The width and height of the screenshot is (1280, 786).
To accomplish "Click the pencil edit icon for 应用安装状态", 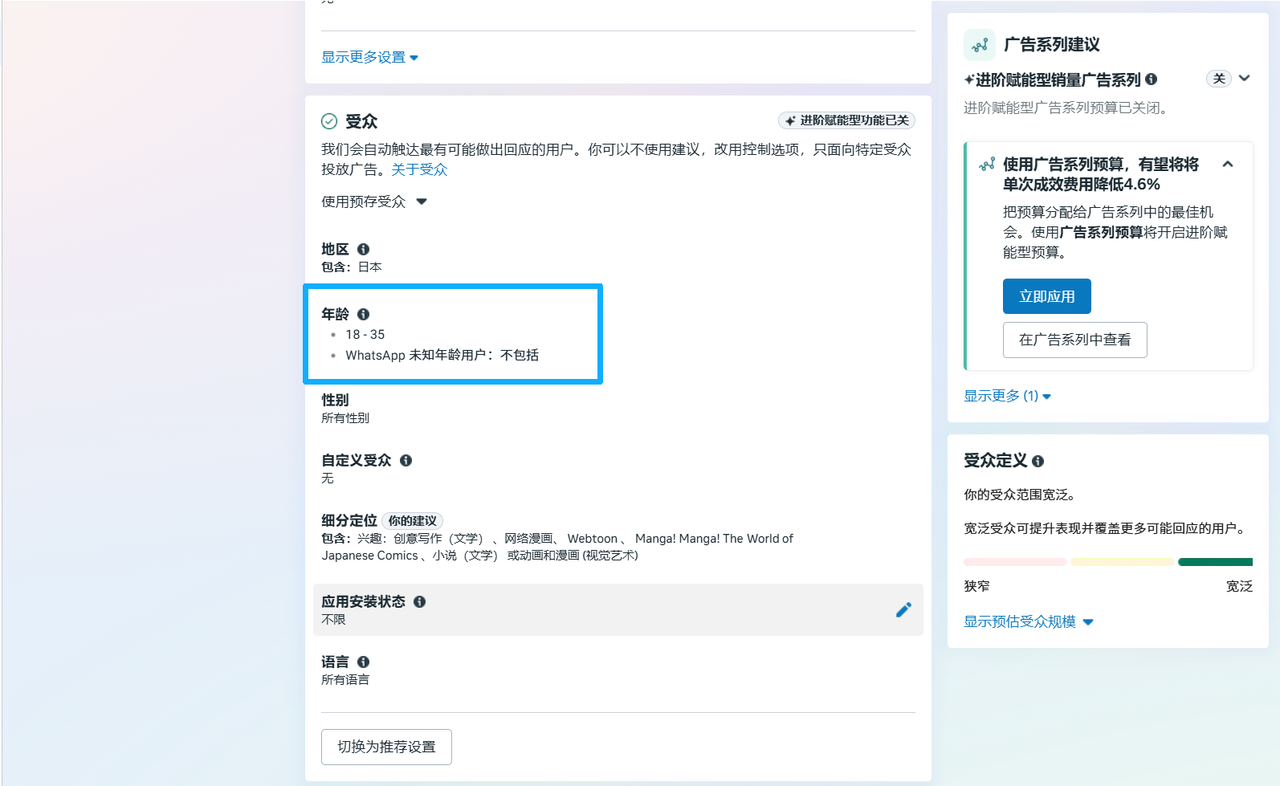I will [x=903, y=610].
